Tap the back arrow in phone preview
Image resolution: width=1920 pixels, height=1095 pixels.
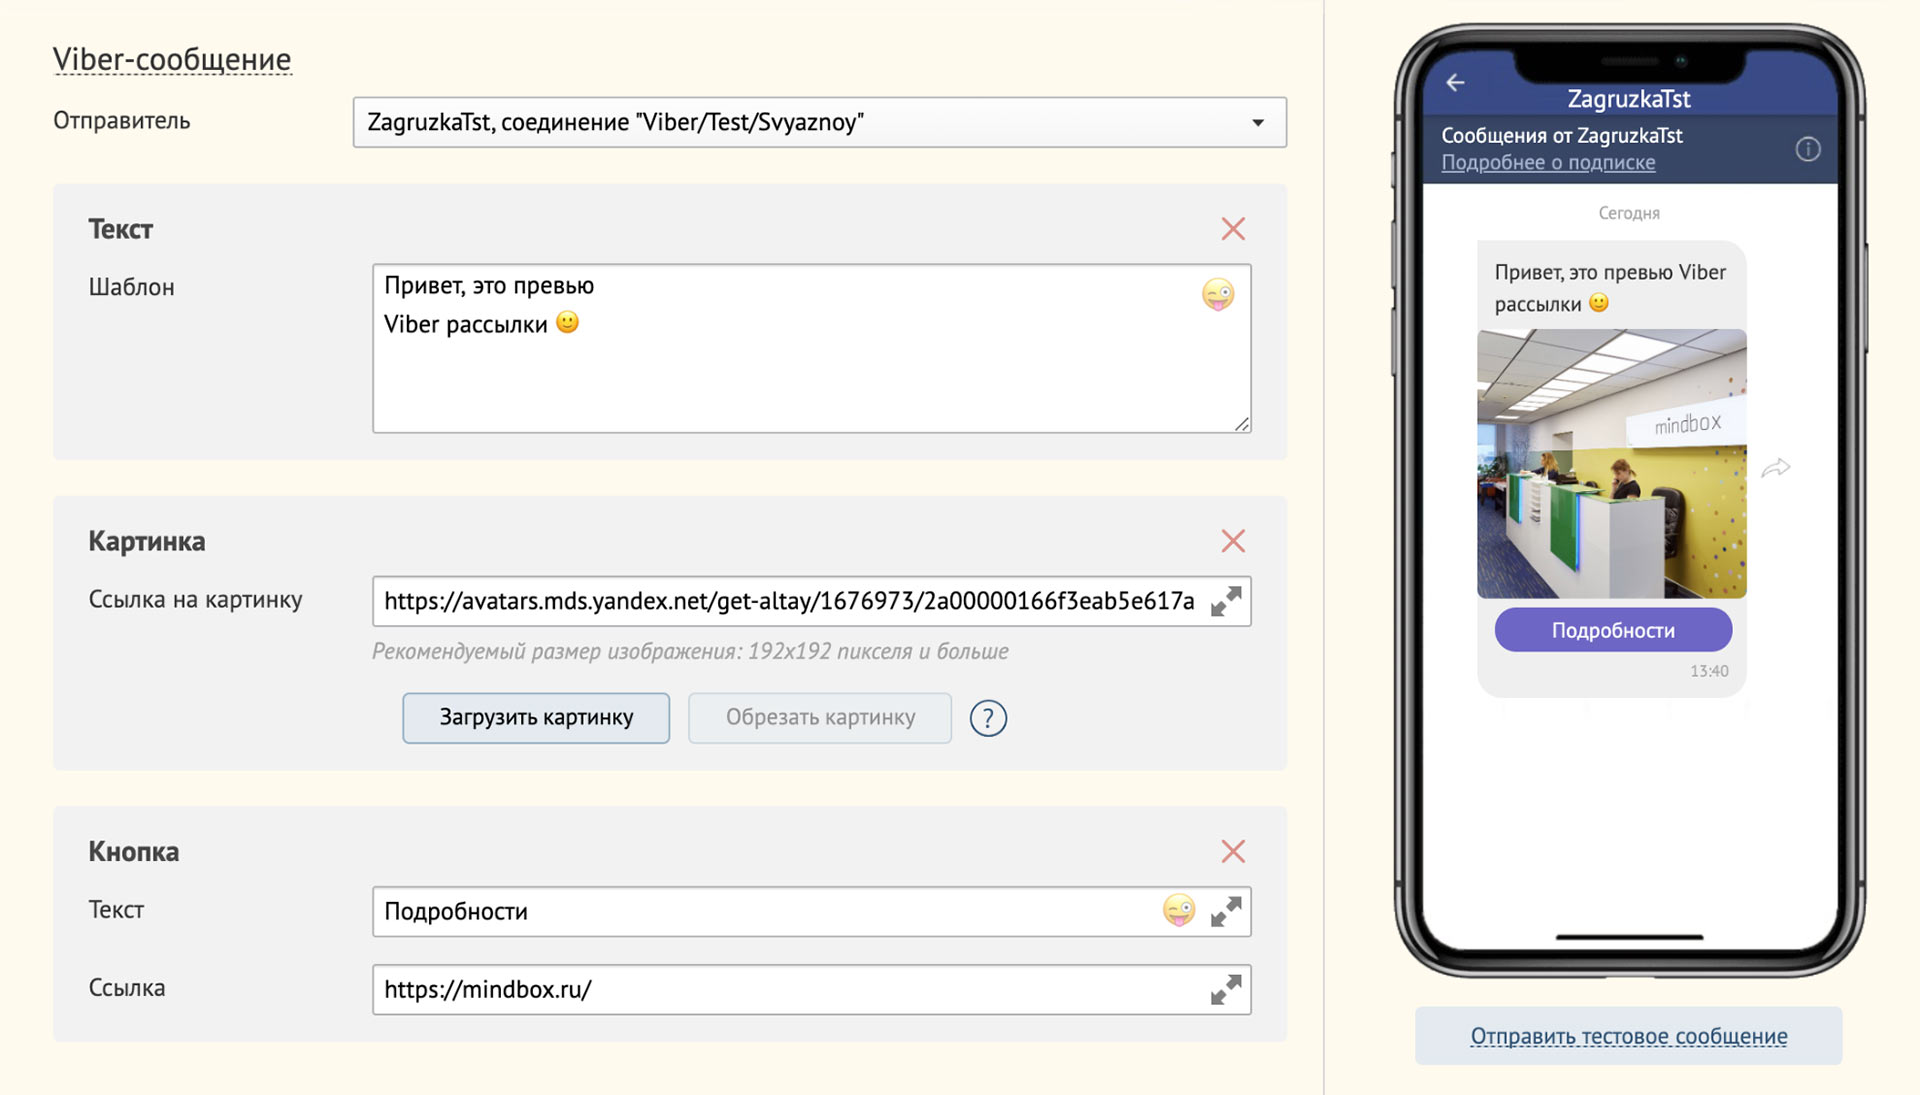(x=1456, y=83)
